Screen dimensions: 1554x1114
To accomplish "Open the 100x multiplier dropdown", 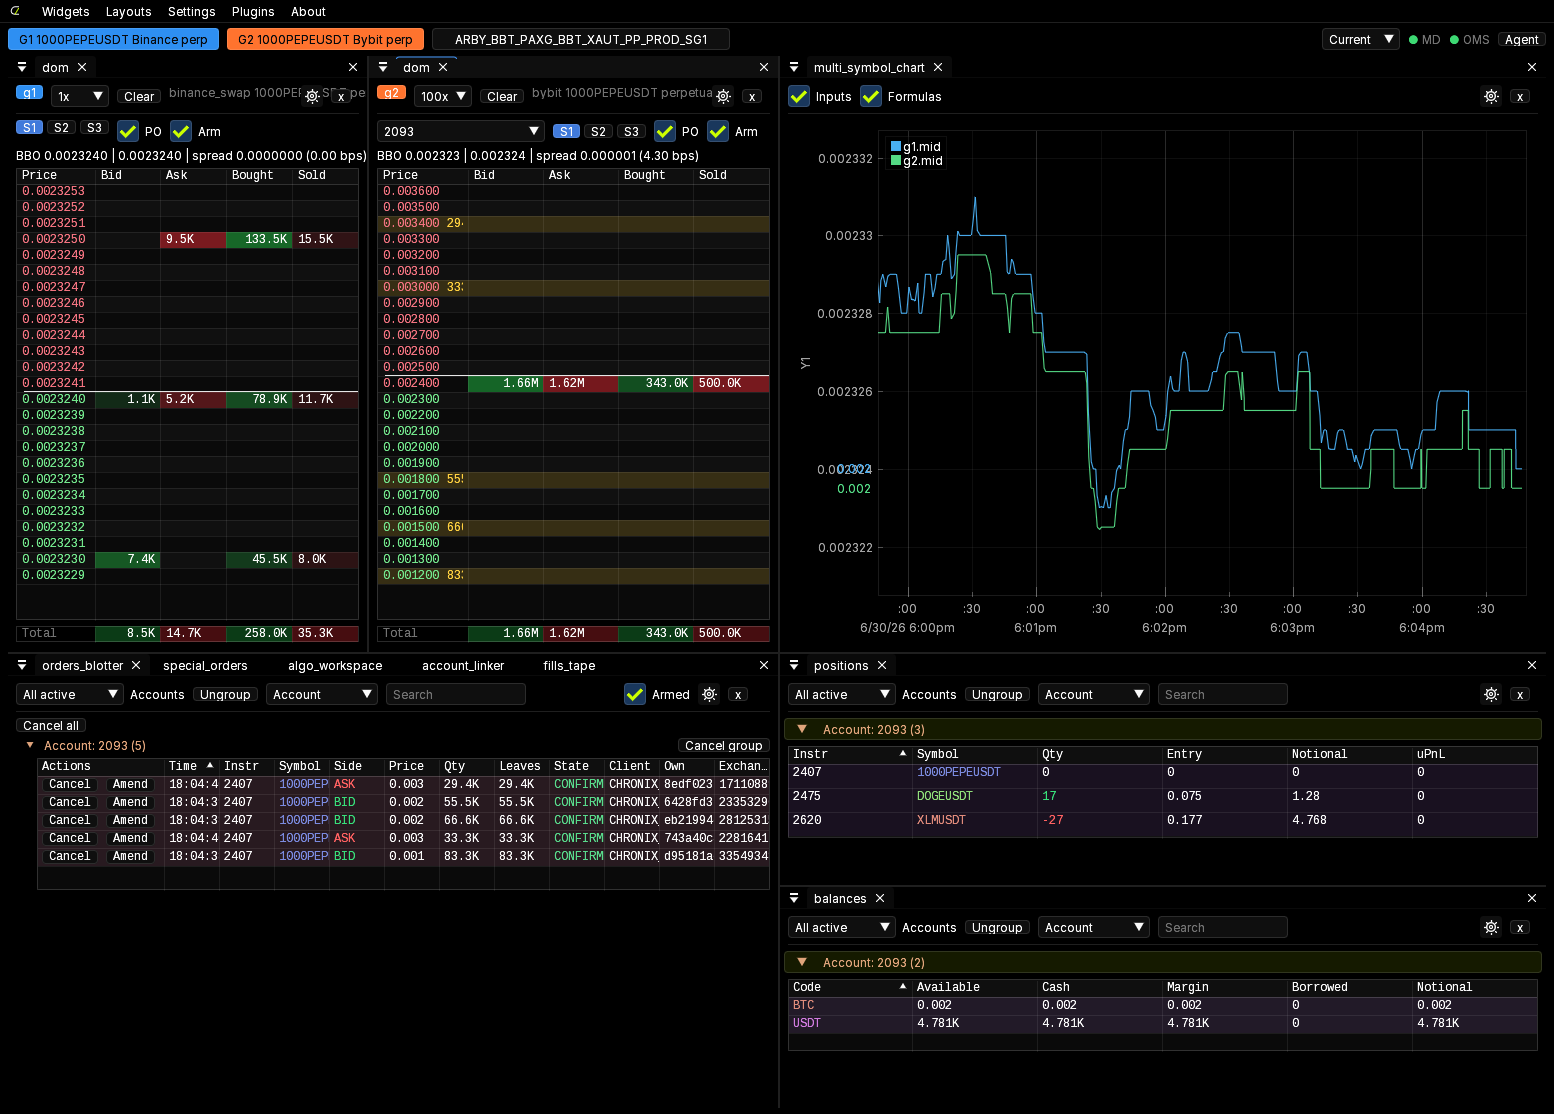I will point(443,96).
